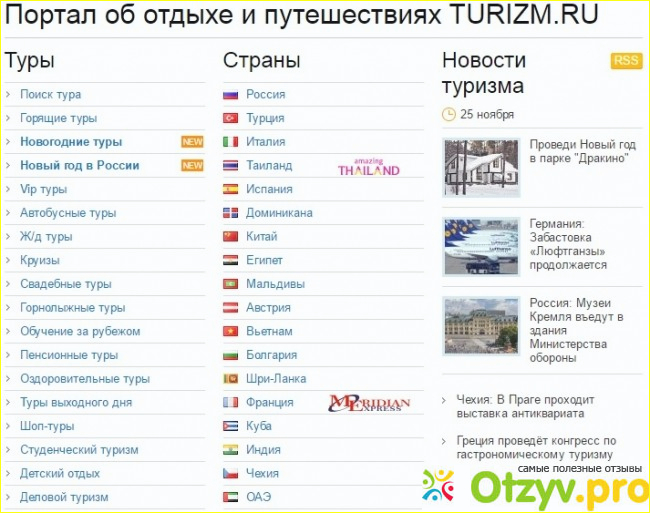The height and width of the screenshot is (513, 650).
Task: Click the clock icon next to 25 ноября
Action: click(449, 114)
